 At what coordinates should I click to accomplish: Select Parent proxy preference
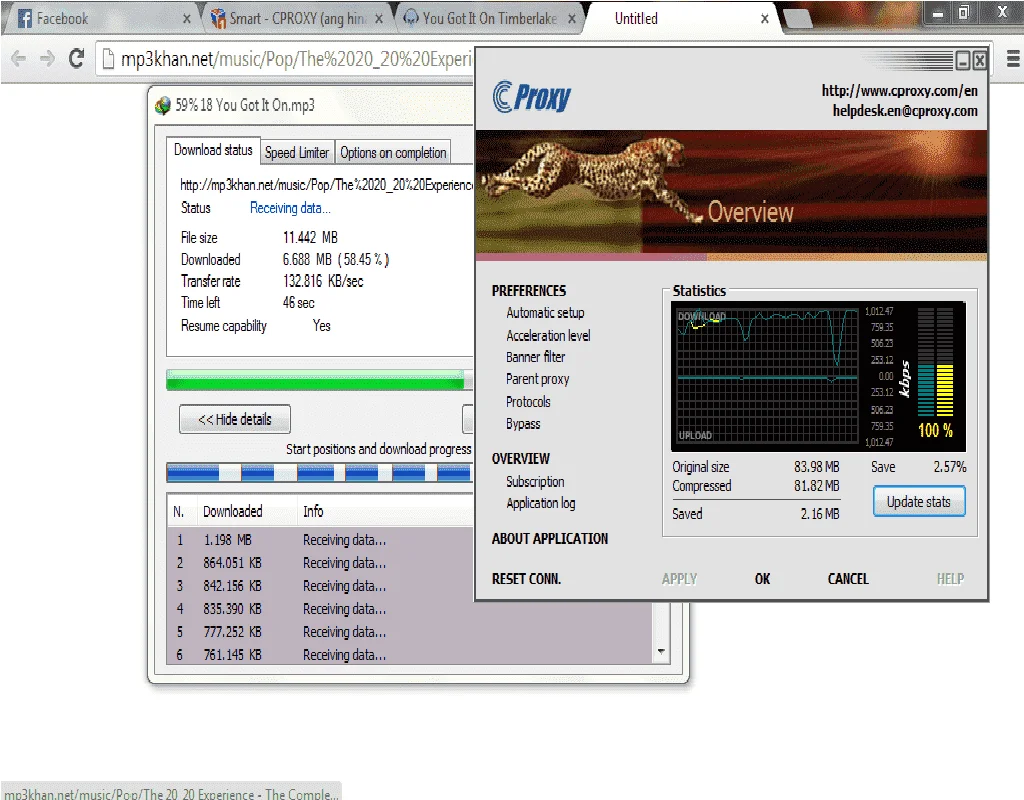click(537, 379)
